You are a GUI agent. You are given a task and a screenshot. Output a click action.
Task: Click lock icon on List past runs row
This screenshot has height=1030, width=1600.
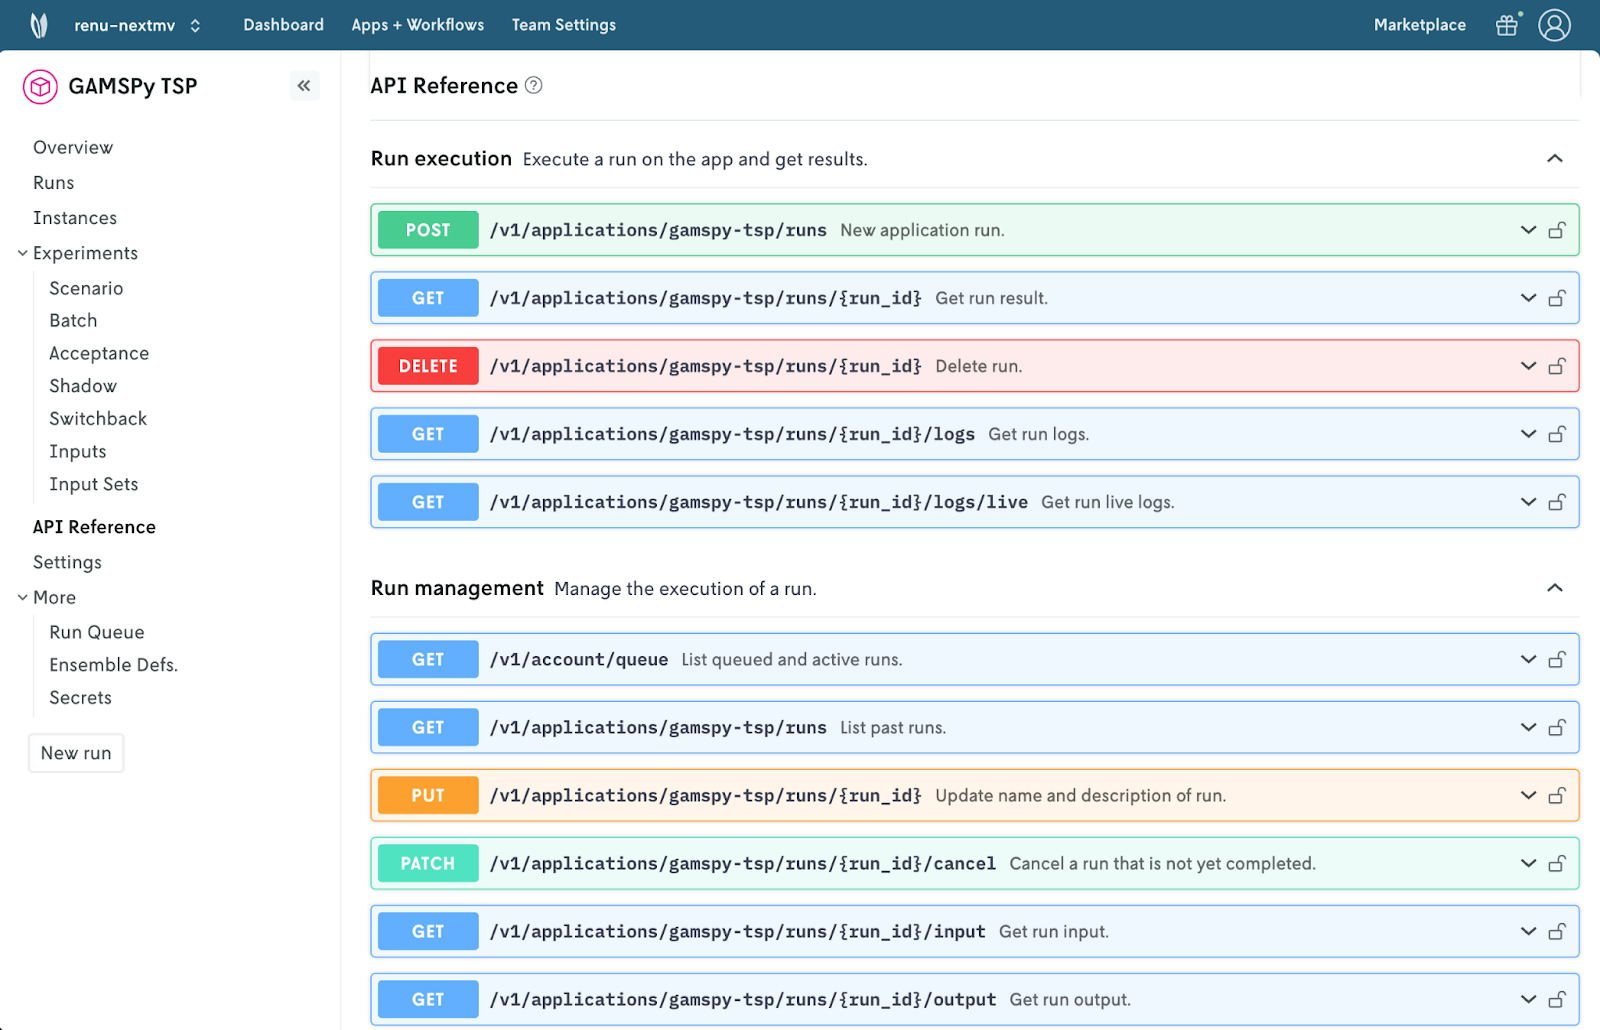pyautogui.click(x=1557, y=727)
